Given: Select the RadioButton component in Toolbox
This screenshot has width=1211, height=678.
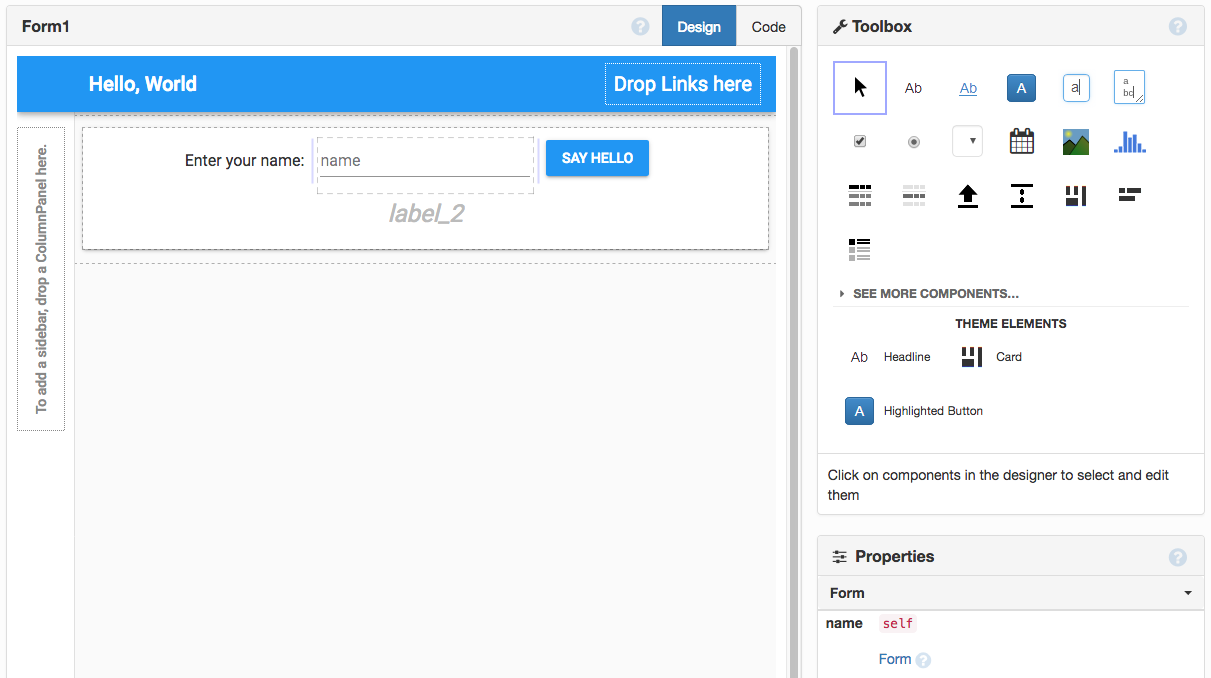Looking at the screenshot, I should 913,142.
